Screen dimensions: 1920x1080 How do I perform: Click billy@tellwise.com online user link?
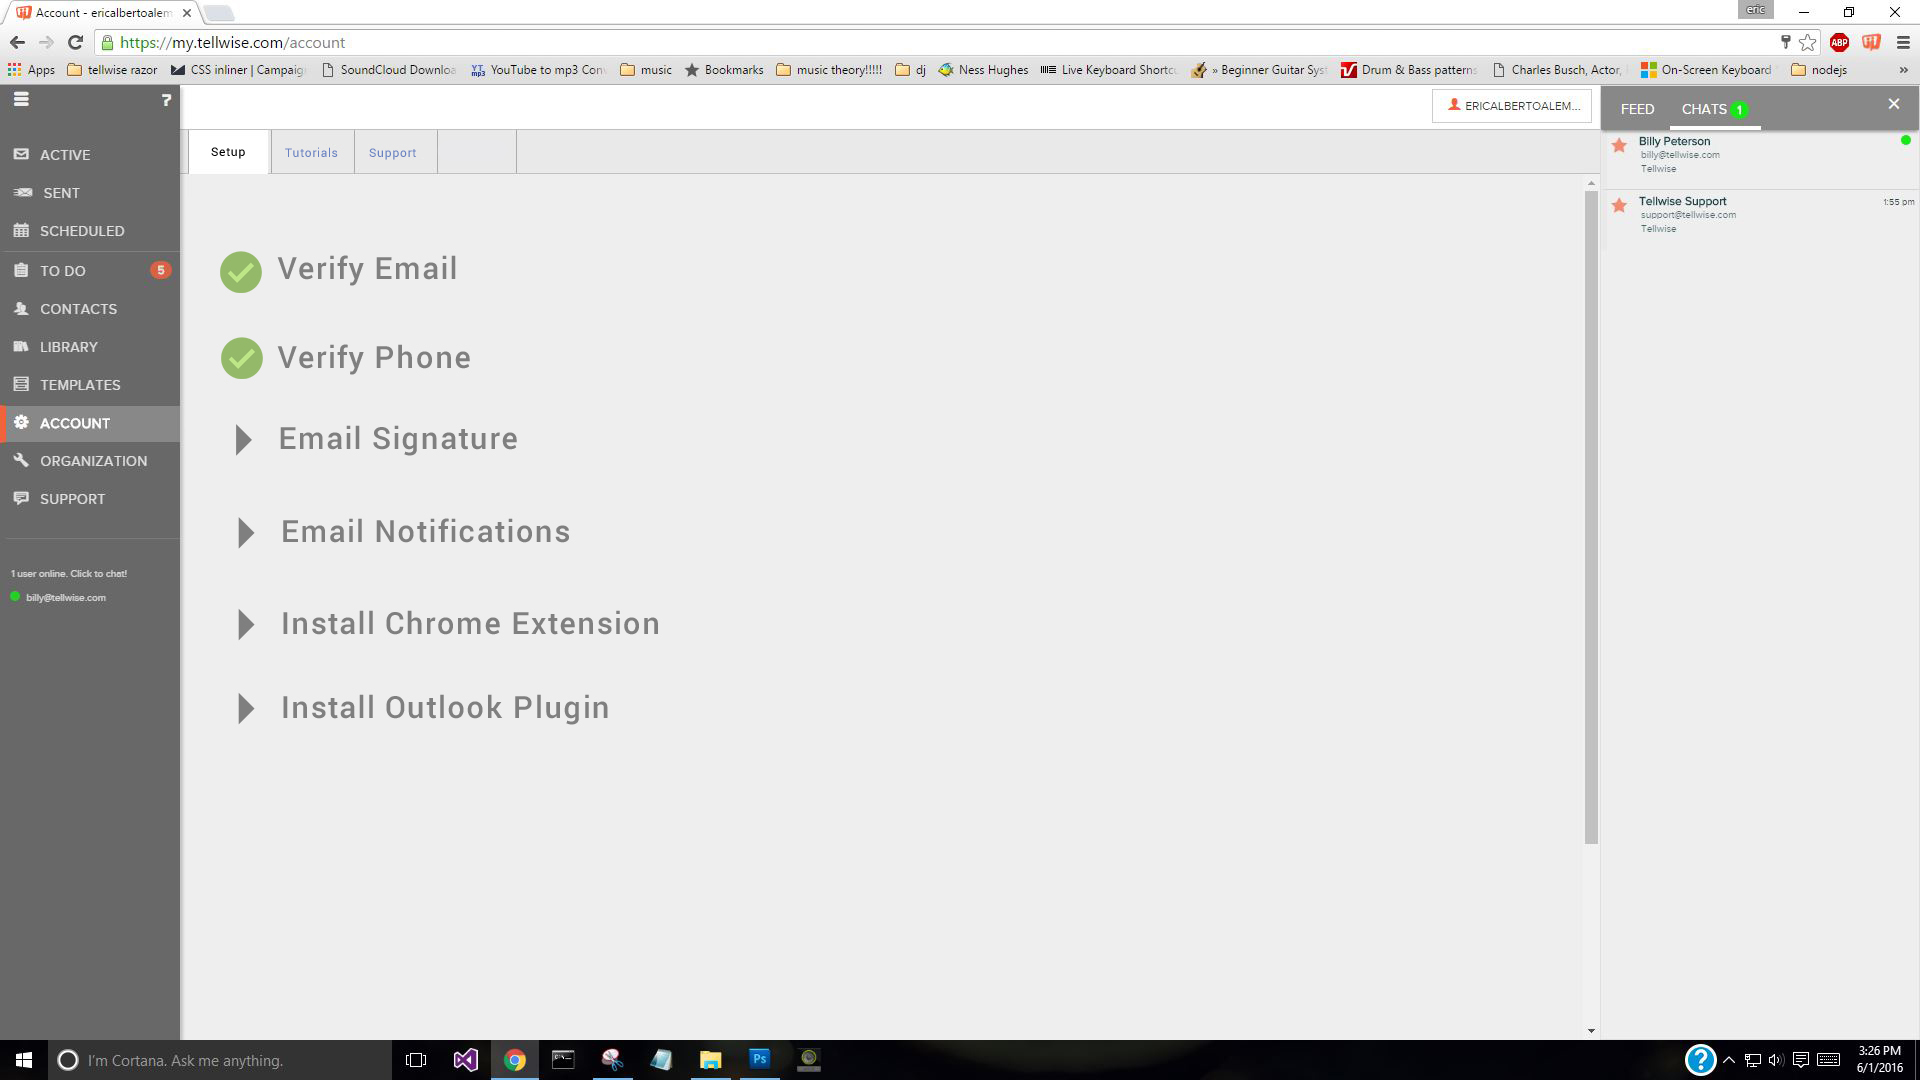pos(65,598)
